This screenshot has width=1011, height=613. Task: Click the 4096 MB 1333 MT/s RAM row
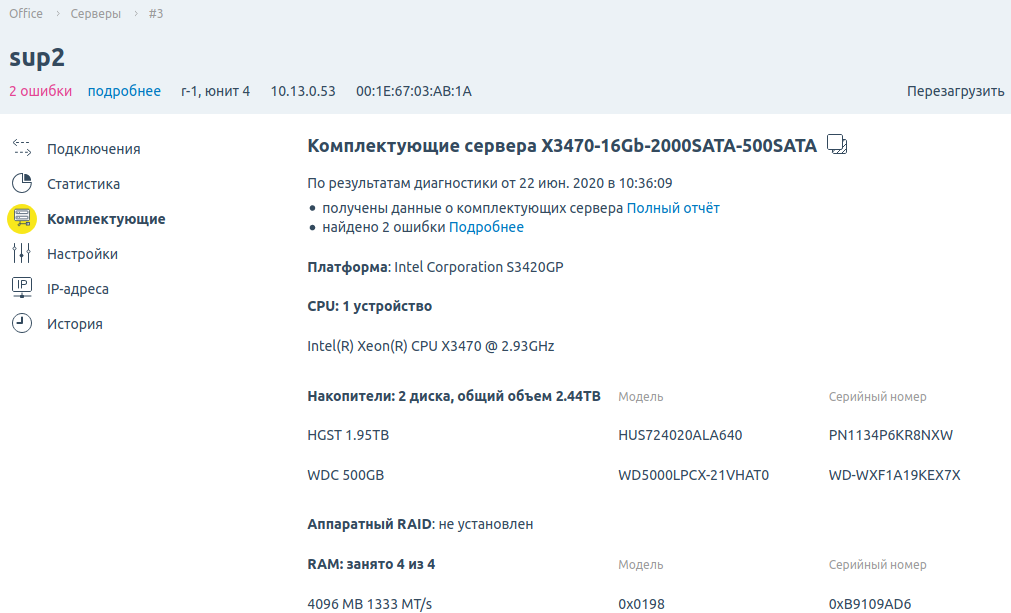point(369,604)
